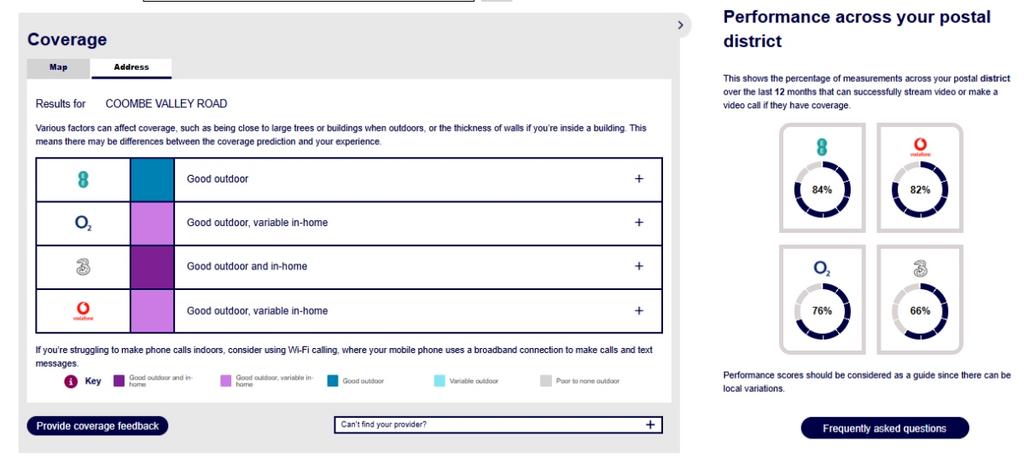Click the Vodafone logo in coverage table
The image size is (1024, 464).
(83, 310)
